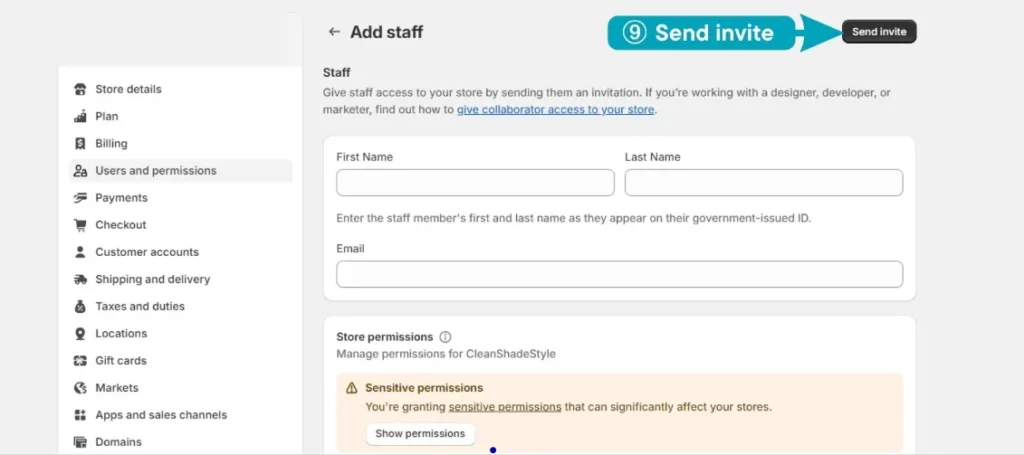Click the Payments card icon
The height and width of the screenshot is (455, 1024).
pos(80,198)
